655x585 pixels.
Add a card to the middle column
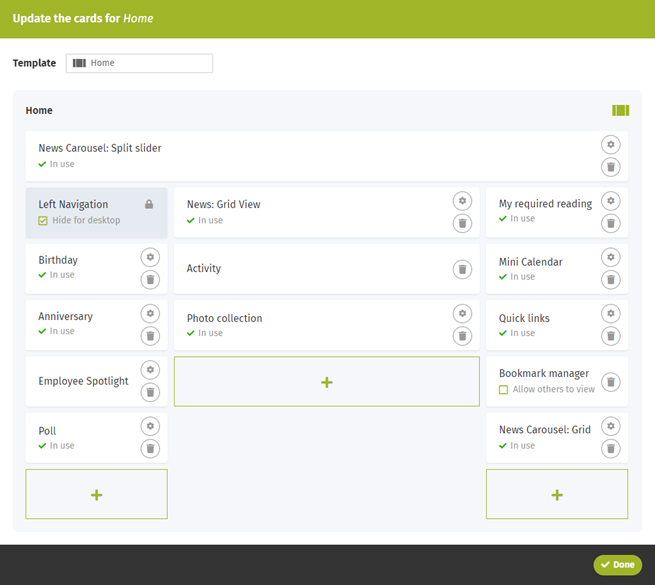[327, 382]
